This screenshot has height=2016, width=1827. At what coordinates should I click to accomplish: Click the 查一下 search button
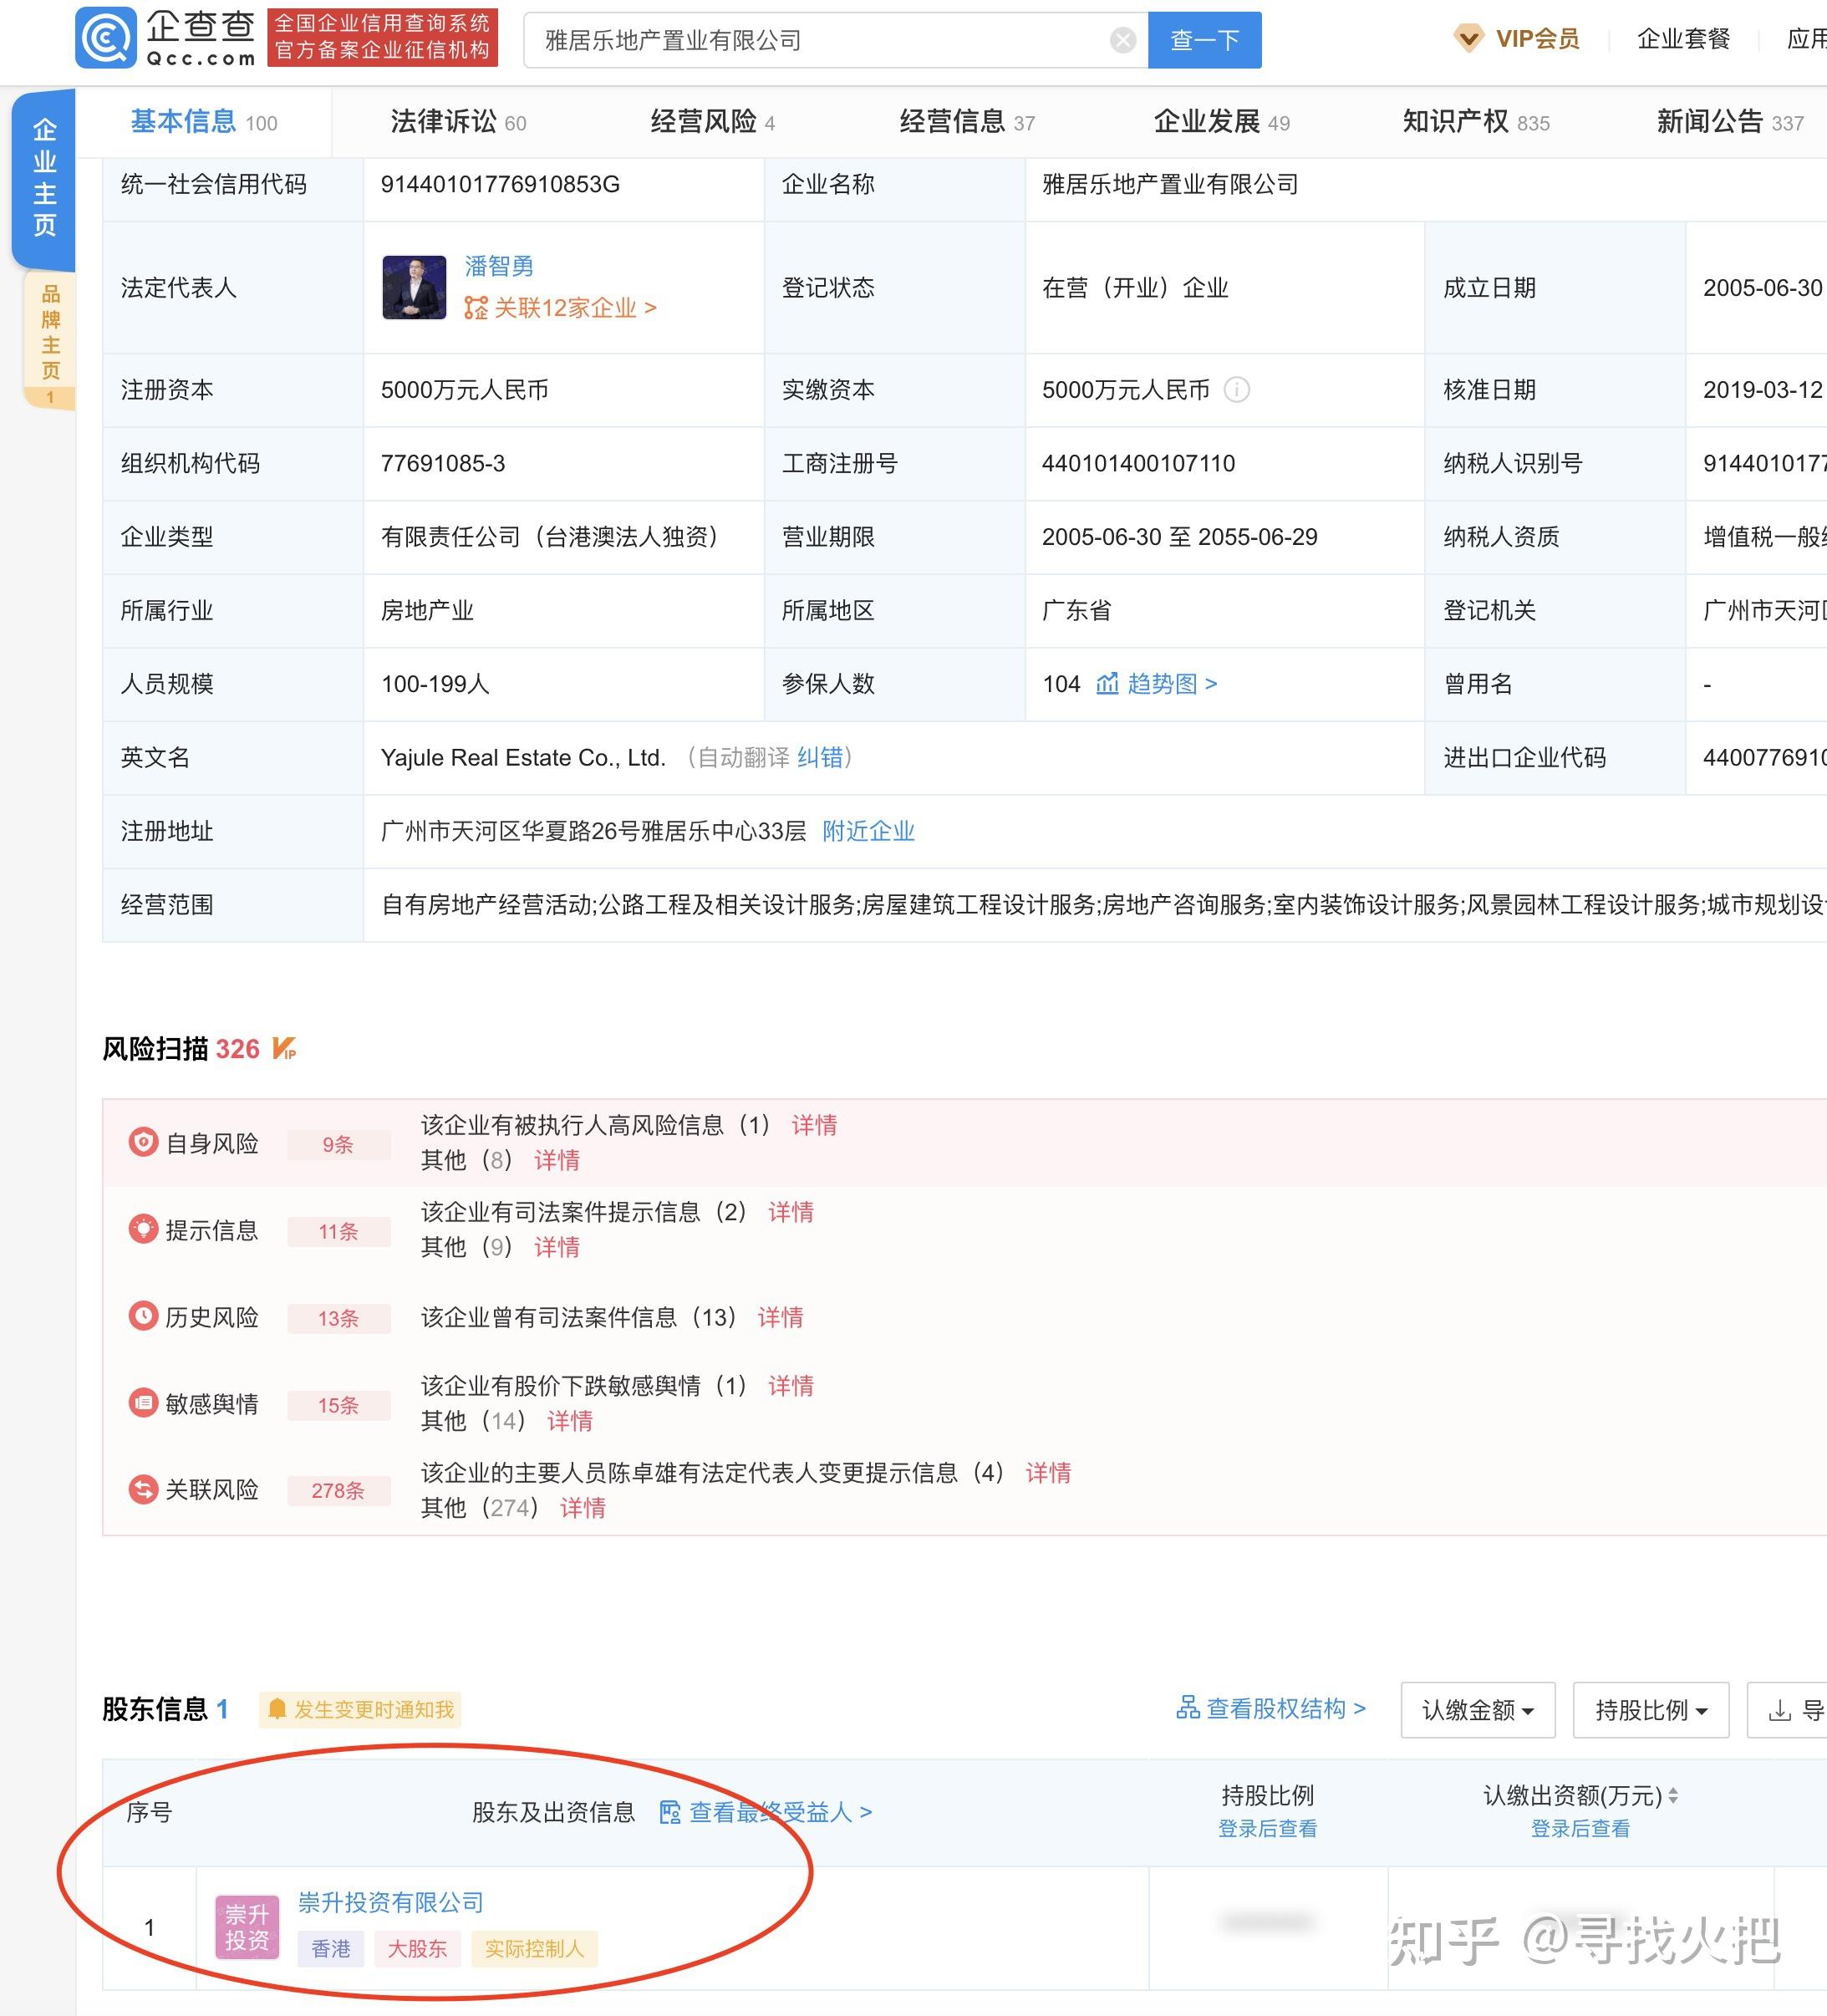[x=1205, y=40]
